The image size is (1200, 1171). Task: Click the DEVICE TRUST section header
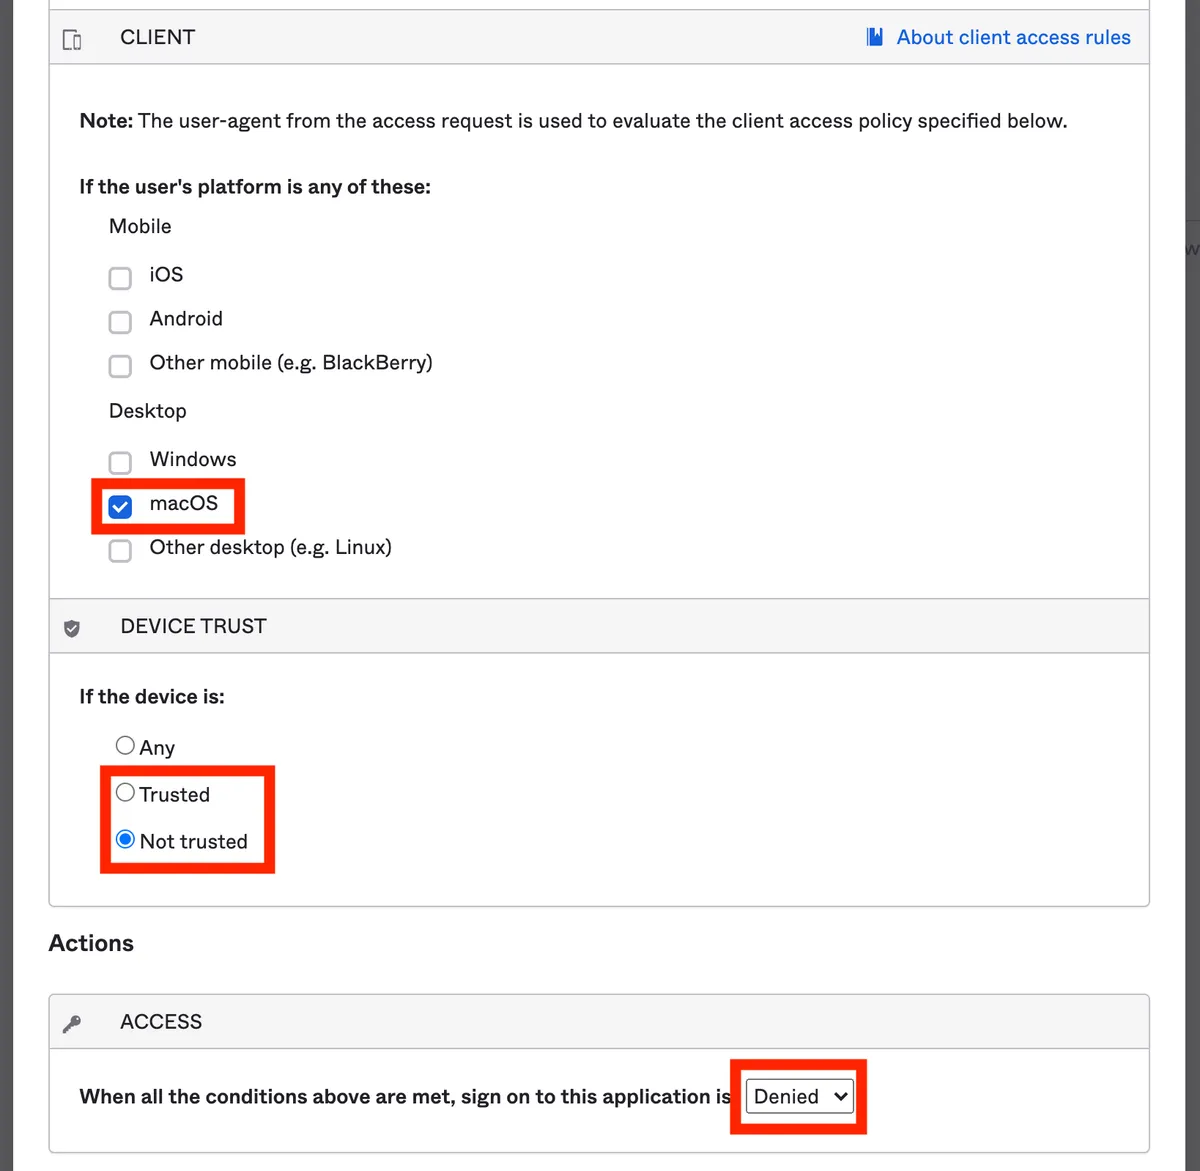tap(193, 626)
